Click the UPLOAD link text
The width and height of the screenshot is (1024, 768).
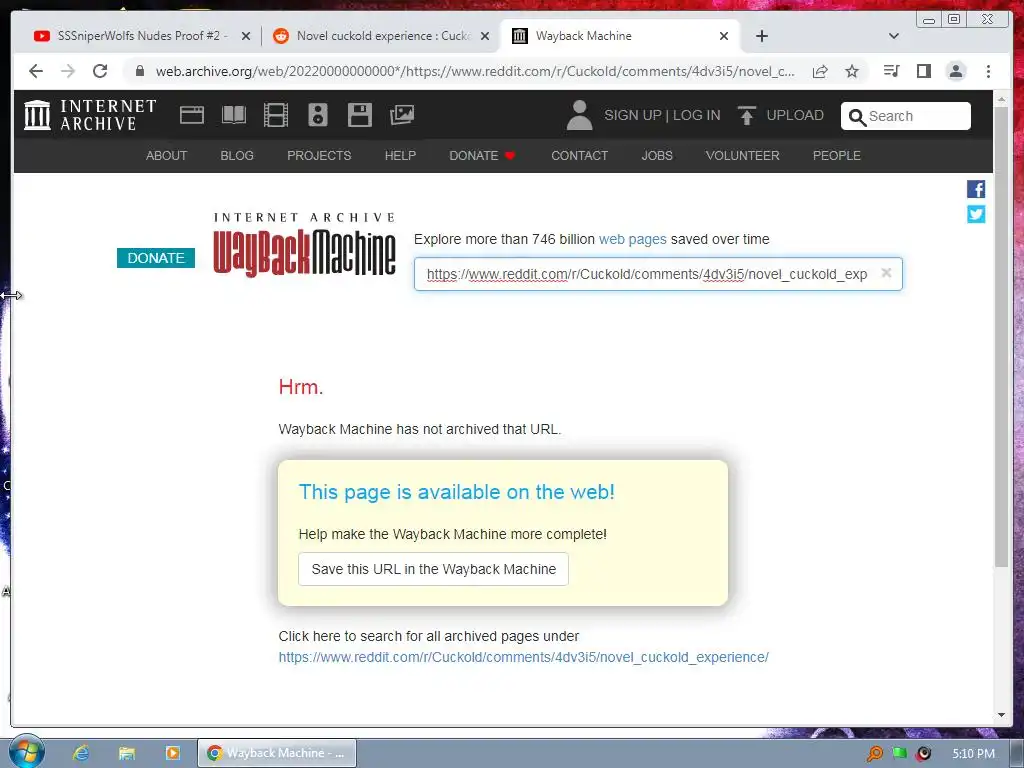[x=795, y=116]
